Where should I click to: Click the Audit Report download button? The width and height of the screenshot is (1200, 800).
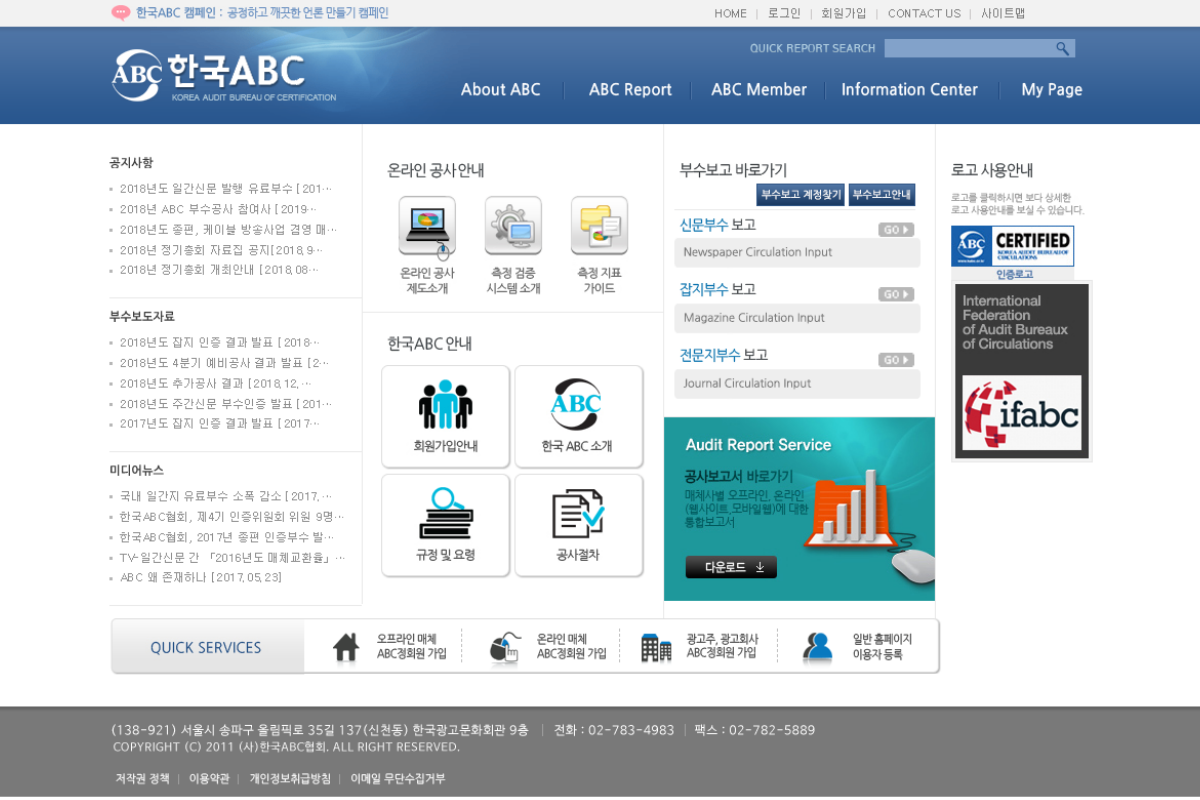(x=731, y=567)
